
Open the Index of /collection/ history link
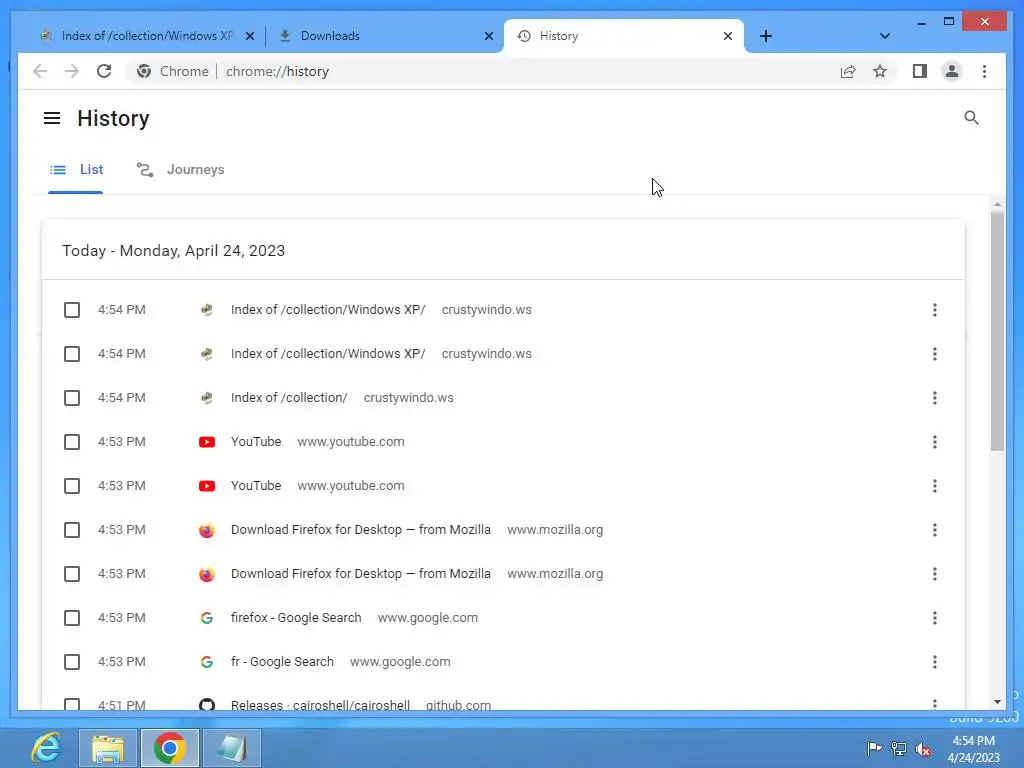click(x=289, y=398)
